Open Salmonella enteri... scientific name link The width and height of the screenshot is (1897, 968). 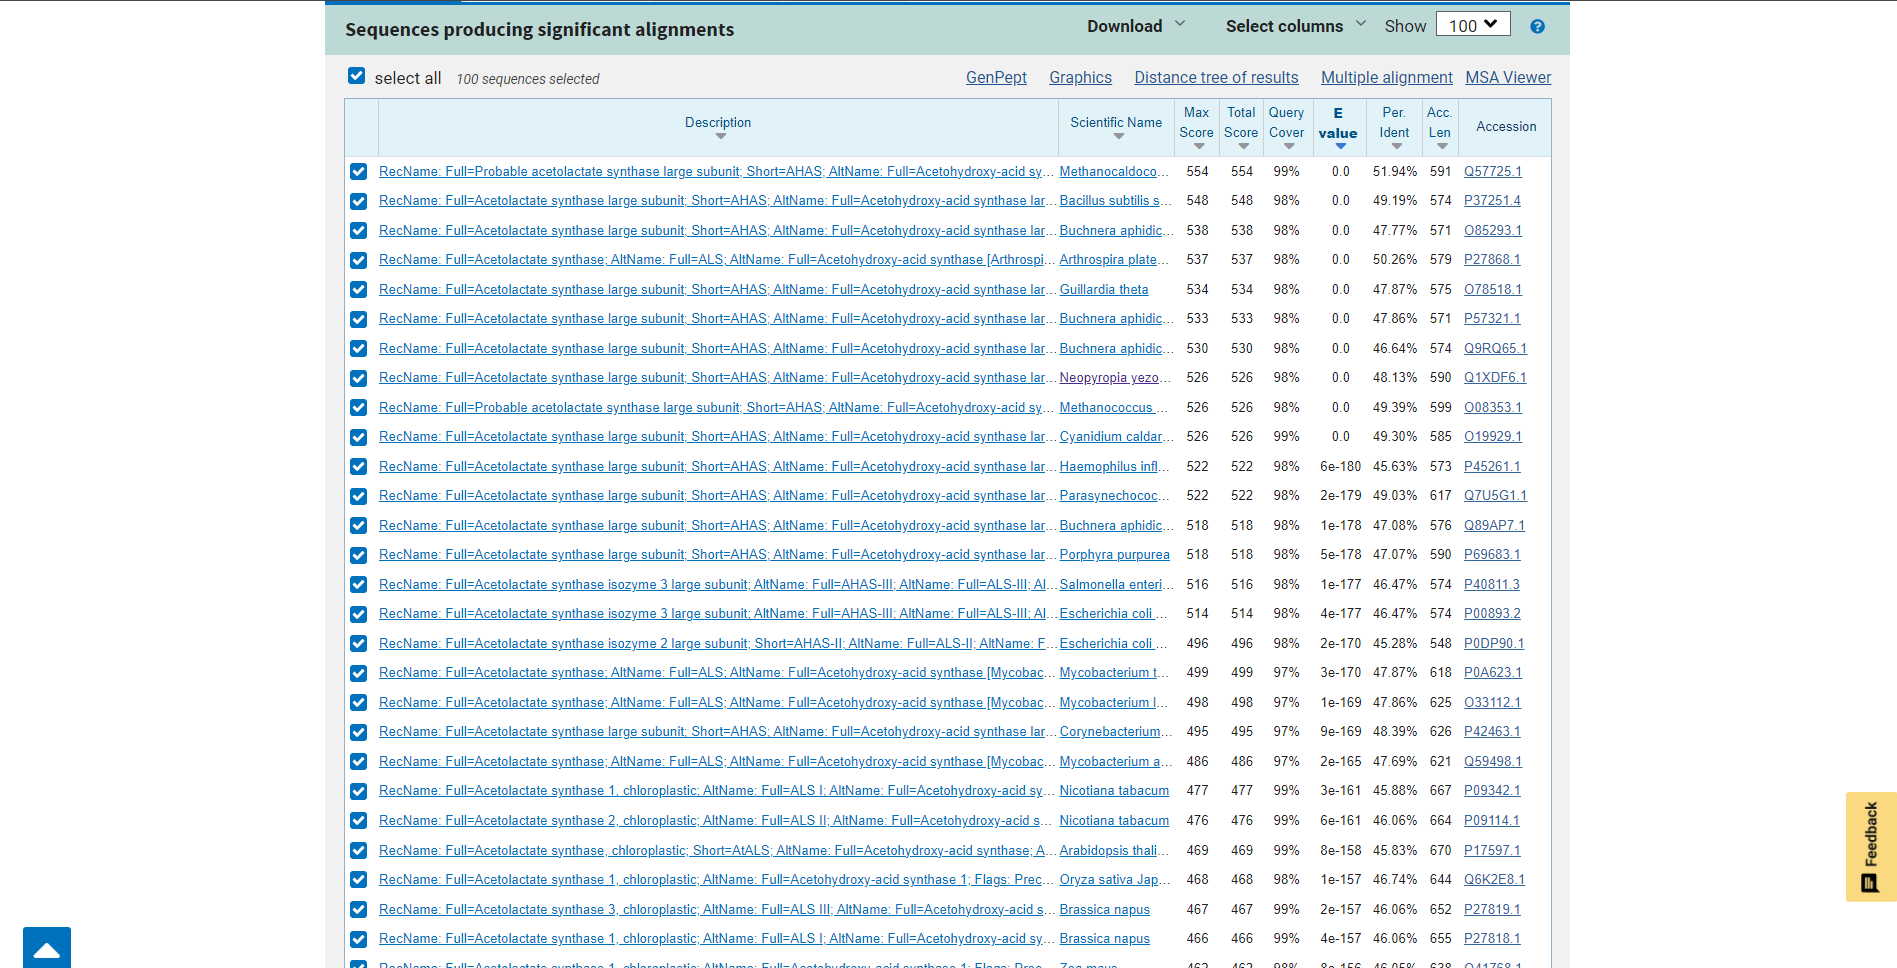(x=1116, y=585)
